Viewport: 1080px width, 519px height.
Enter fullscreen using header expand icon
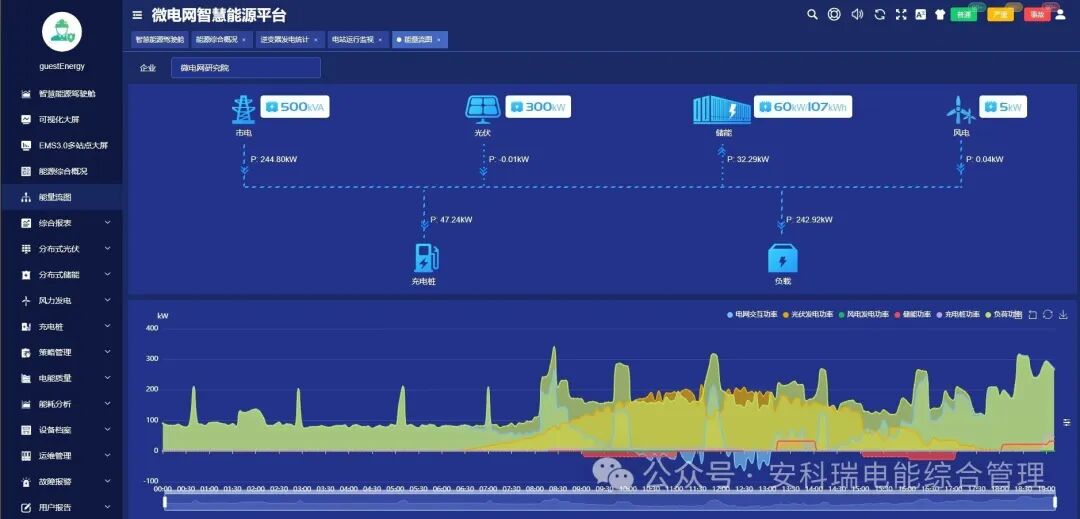tap(900, 14)
